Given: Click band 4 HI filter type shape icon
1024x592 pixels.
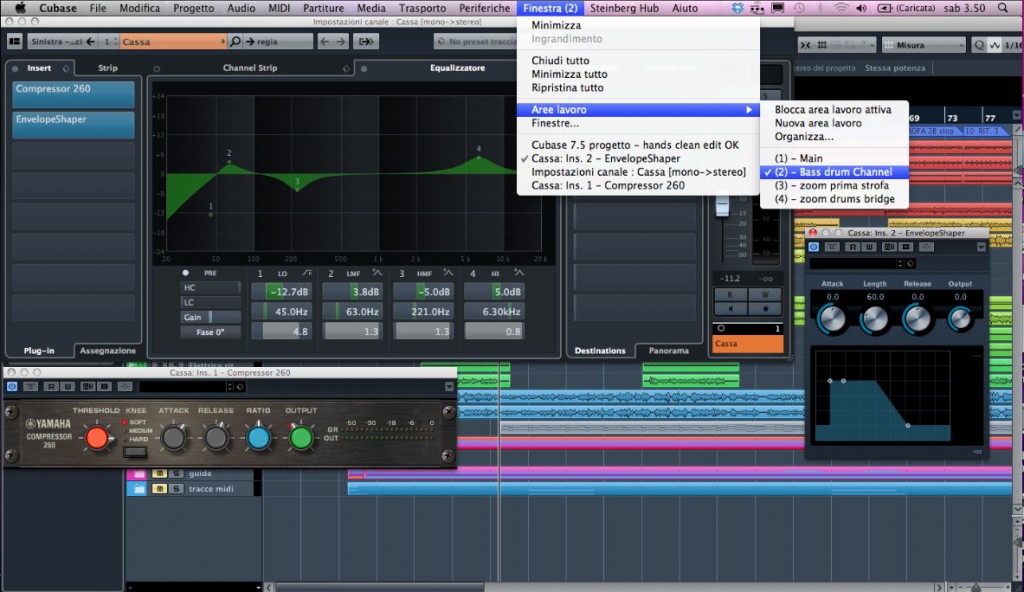Looking at the screenshot, I should (x=519, y=273).
